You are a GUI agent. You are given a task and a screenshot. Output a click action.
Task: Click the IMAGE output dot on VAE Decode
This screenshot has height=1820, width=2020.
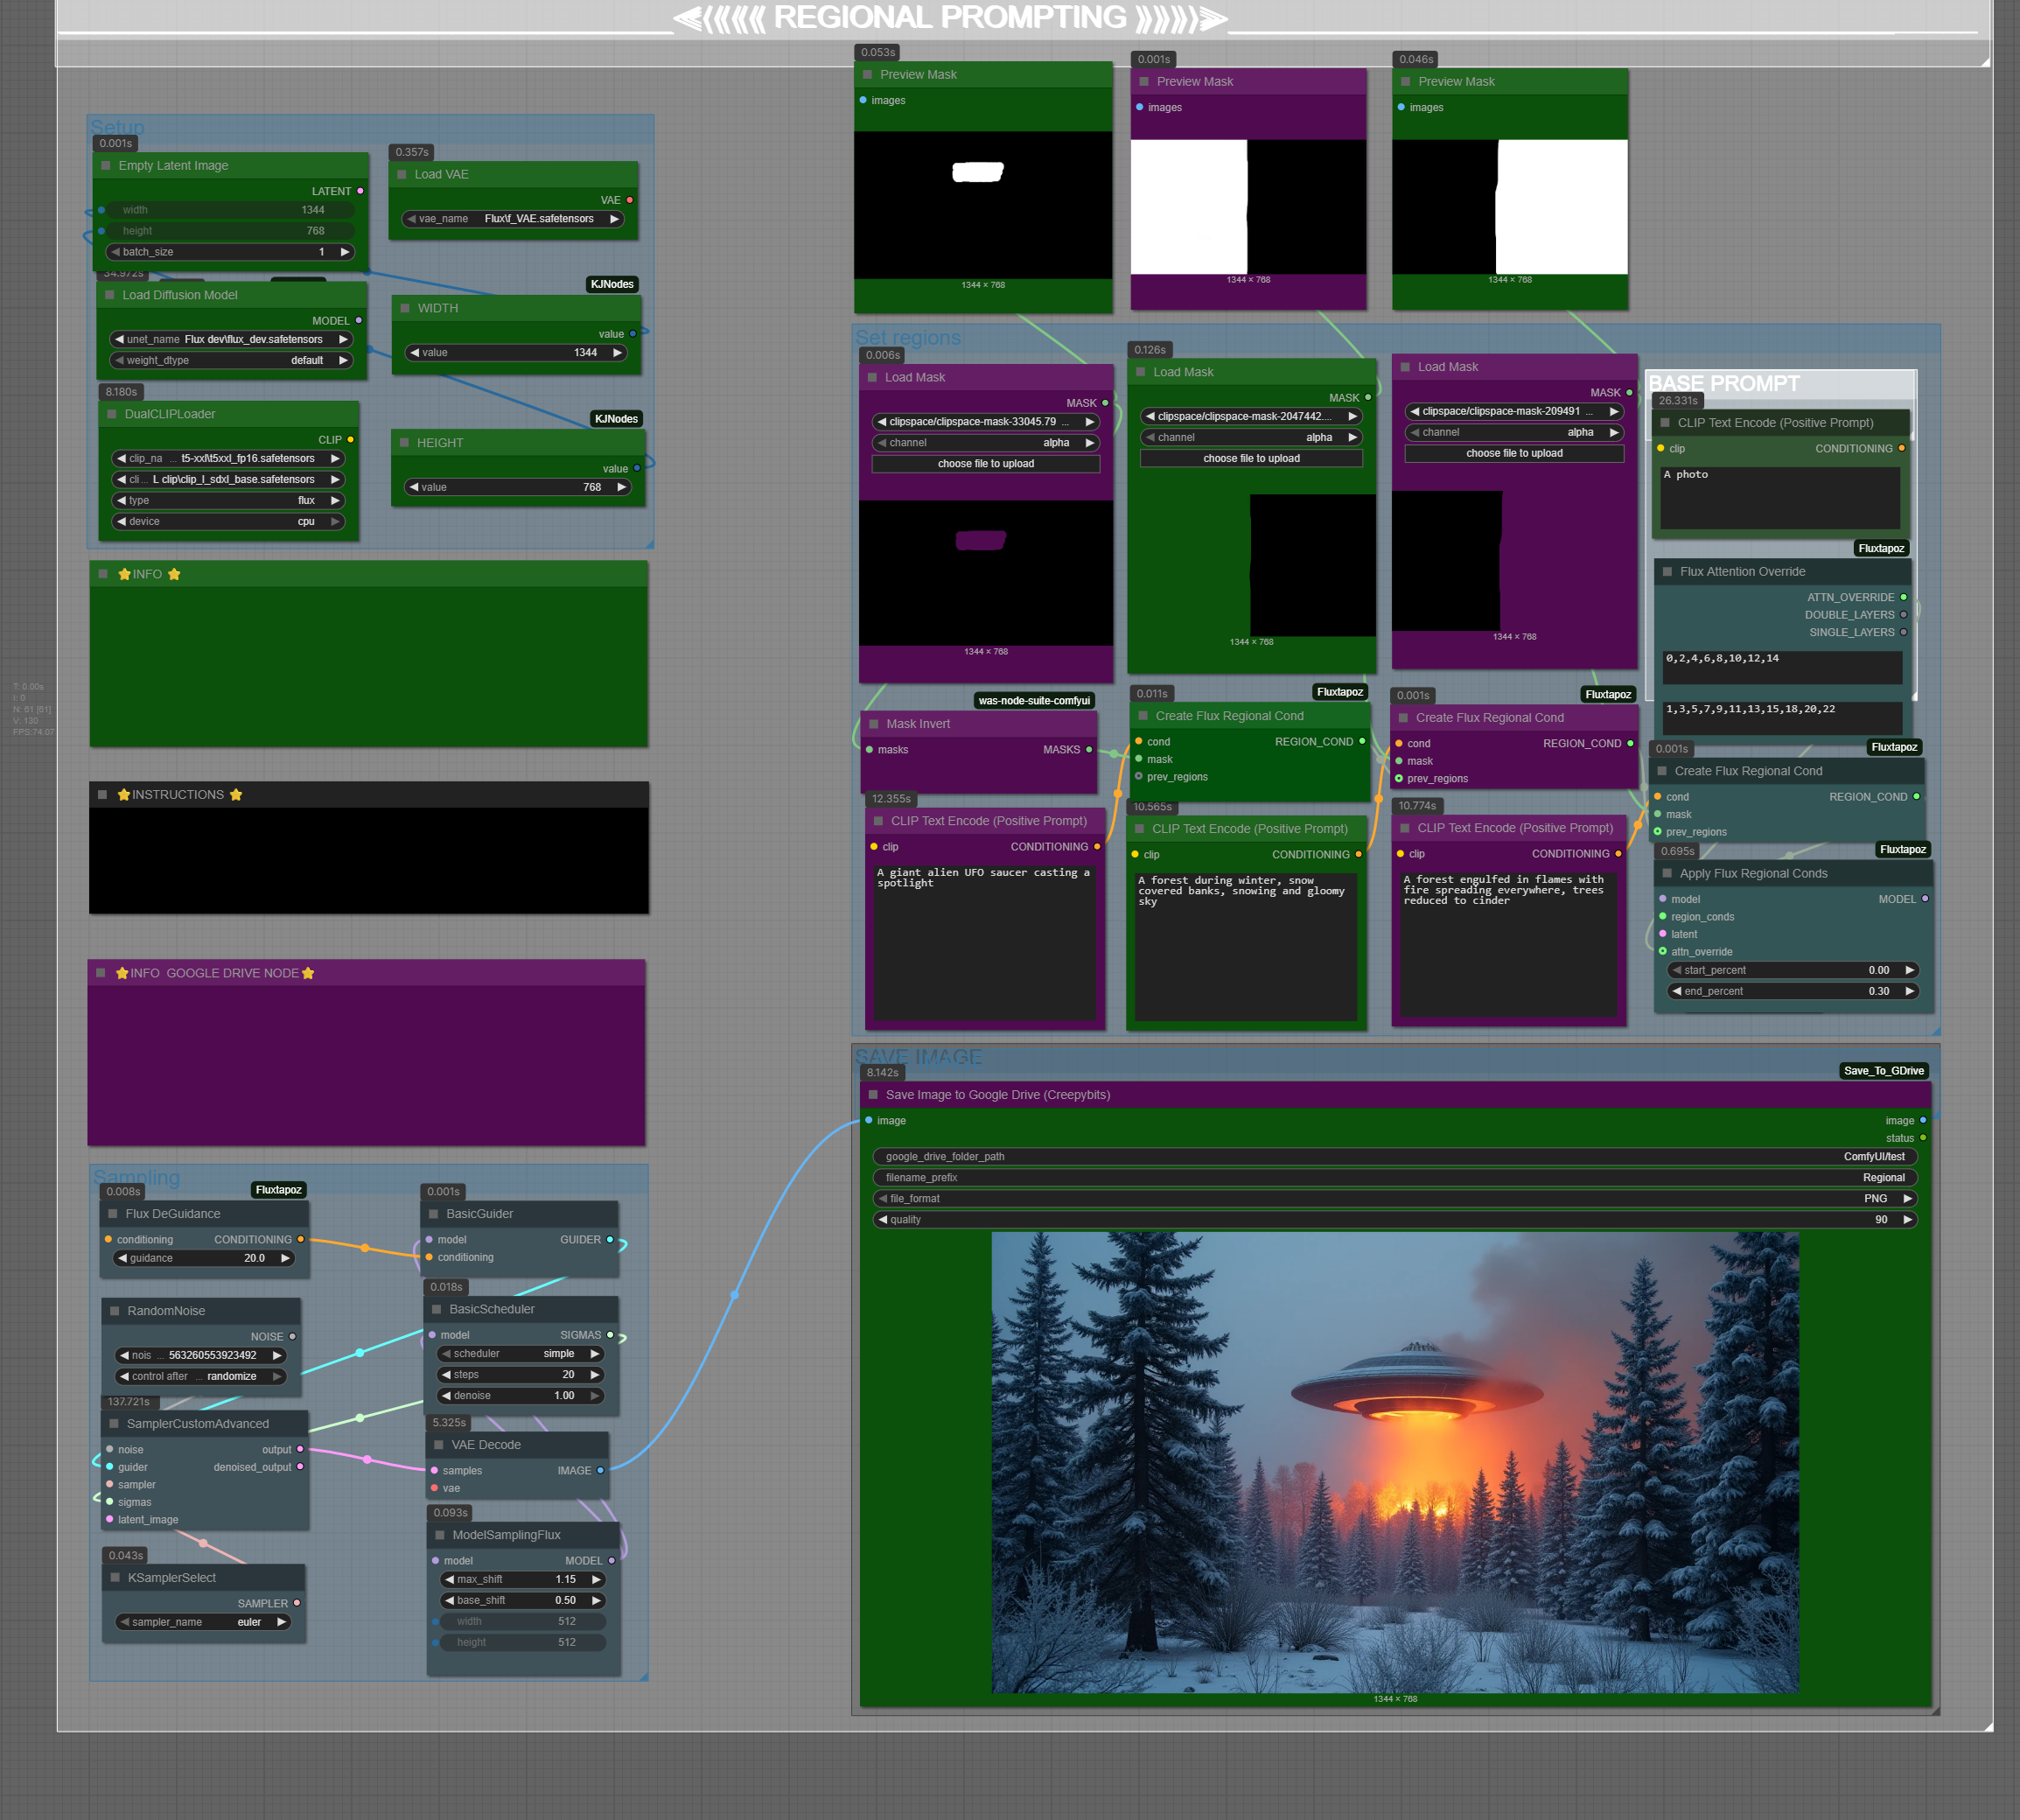click(x=600, y=1470)
